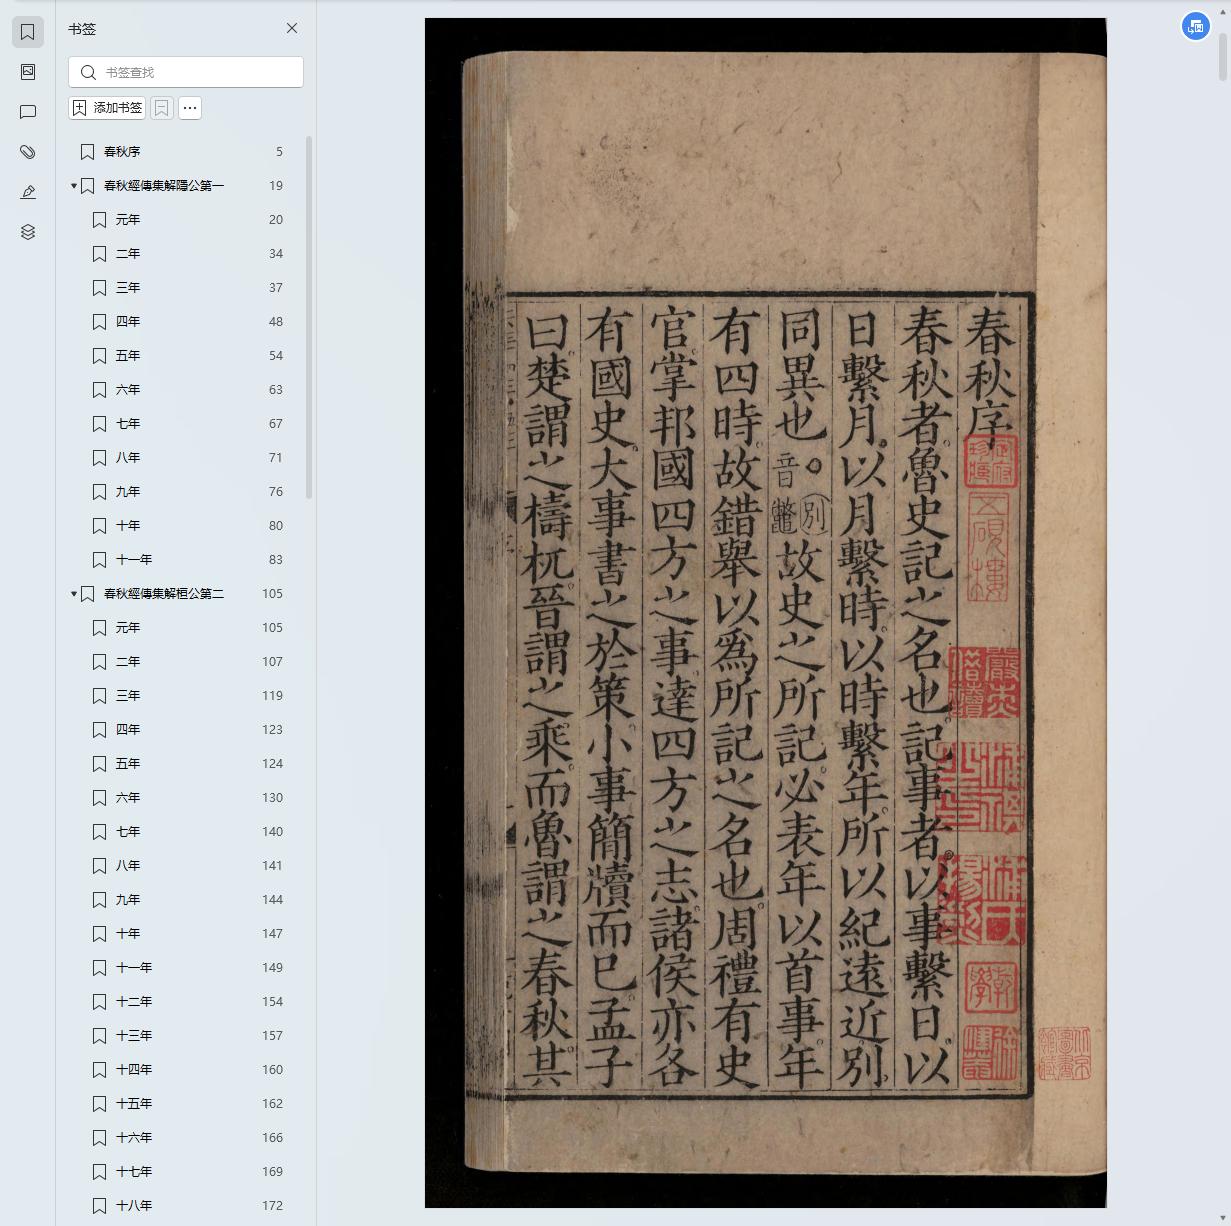This screenshot has height=1226, width=1231.
Task: Click the 书签查找 search field
Action: [x=195, y=72]
